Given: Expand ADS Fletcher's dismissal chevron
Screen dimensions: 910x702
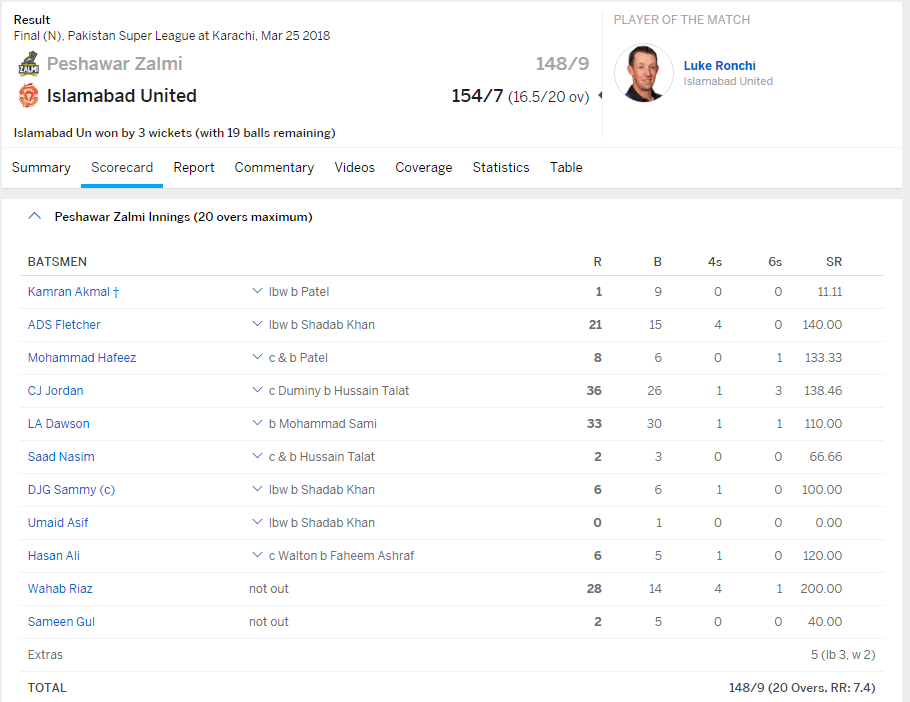Looking at the screenshot, I should point(257,325).
